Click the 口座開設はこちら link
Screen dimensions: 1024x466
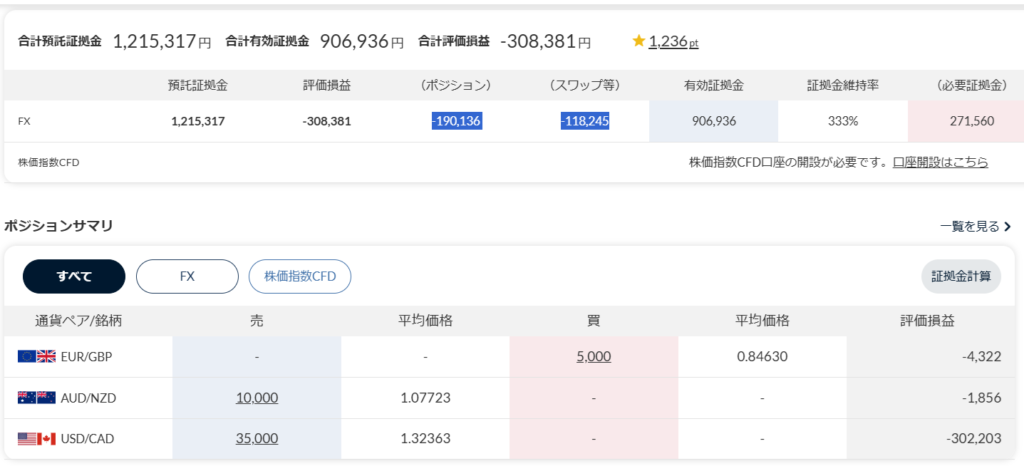coord(940,162)
